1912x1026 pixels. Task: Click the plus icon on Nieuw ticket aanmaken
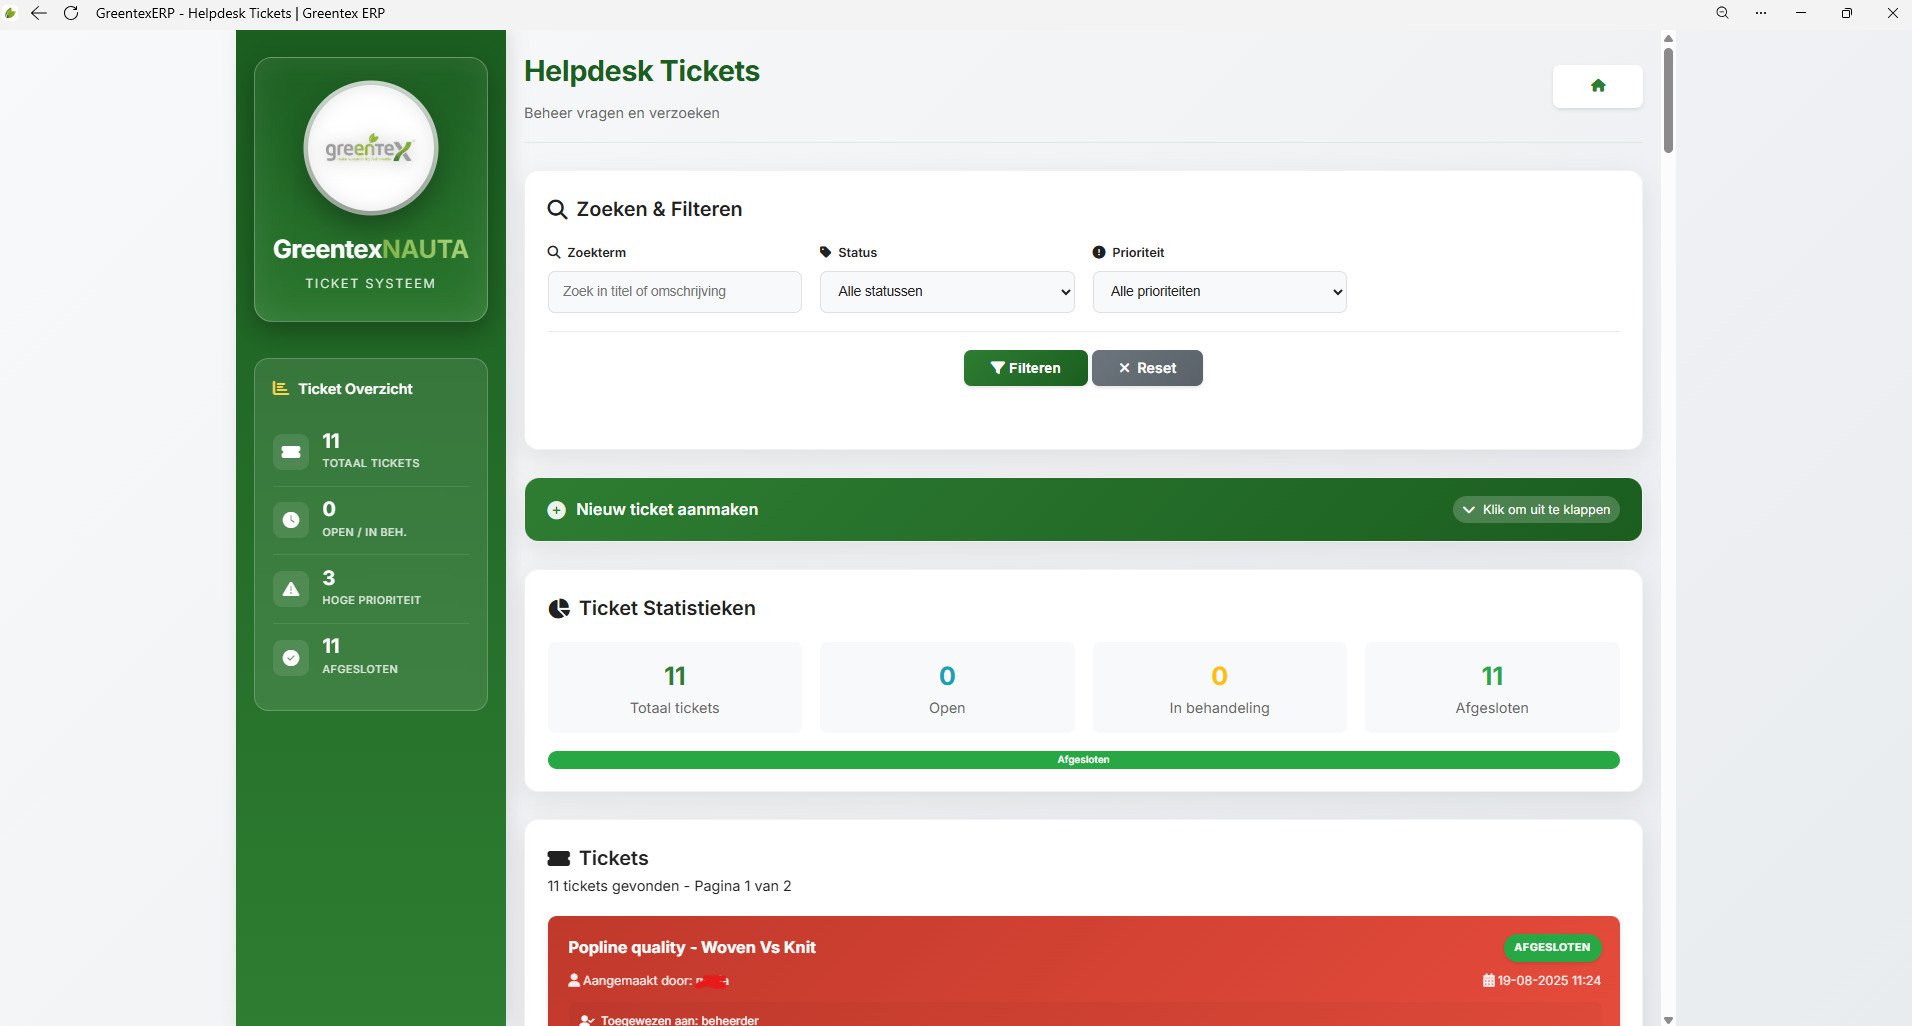coord(557,510)
